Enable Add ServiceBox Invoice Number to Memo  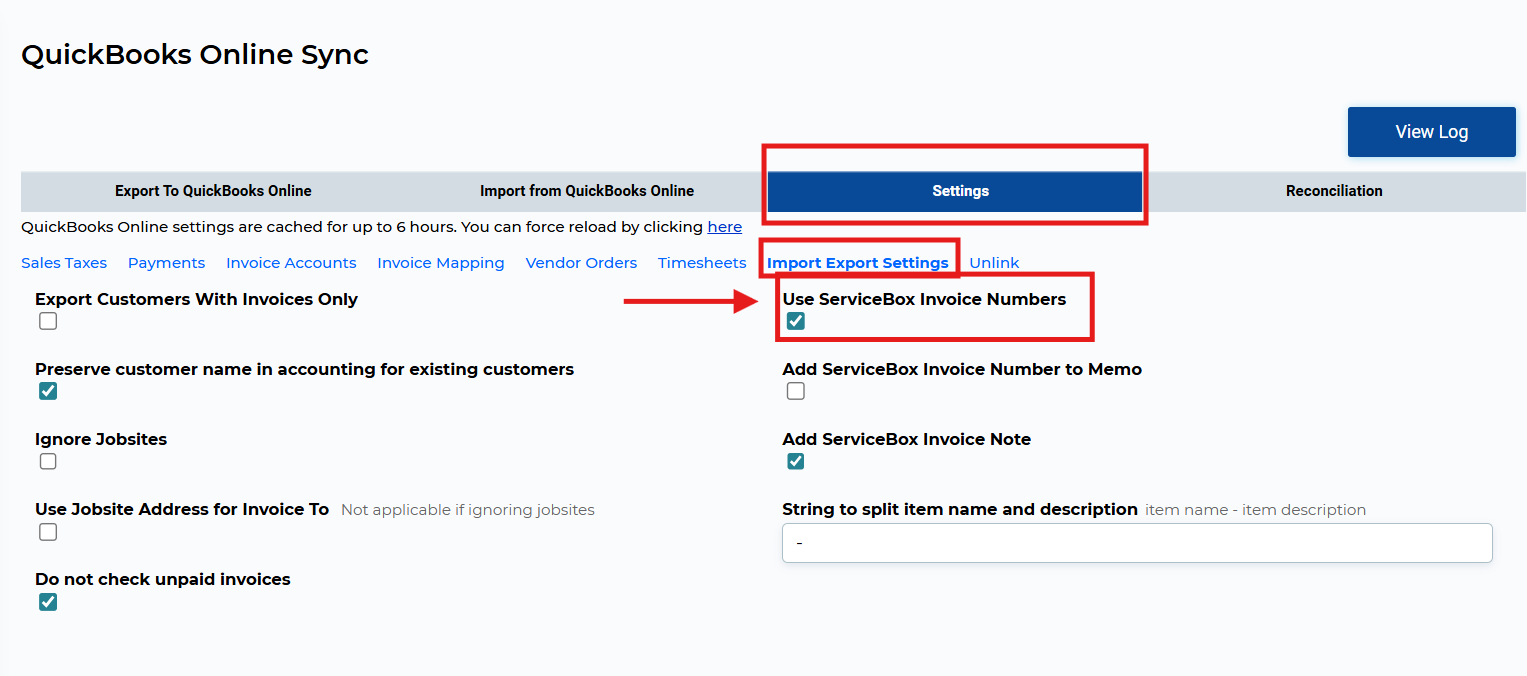pyautogui.click(x=795, y=391)
